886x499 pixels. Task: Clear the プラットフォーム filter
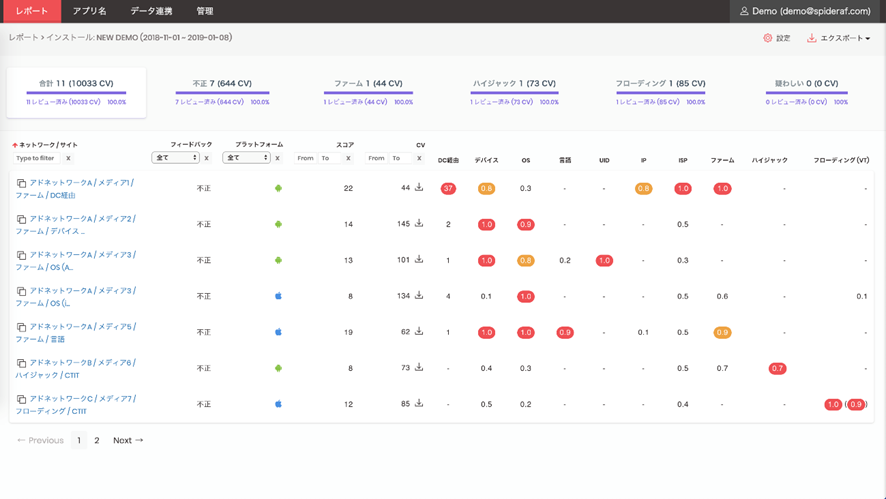[277, 158]
